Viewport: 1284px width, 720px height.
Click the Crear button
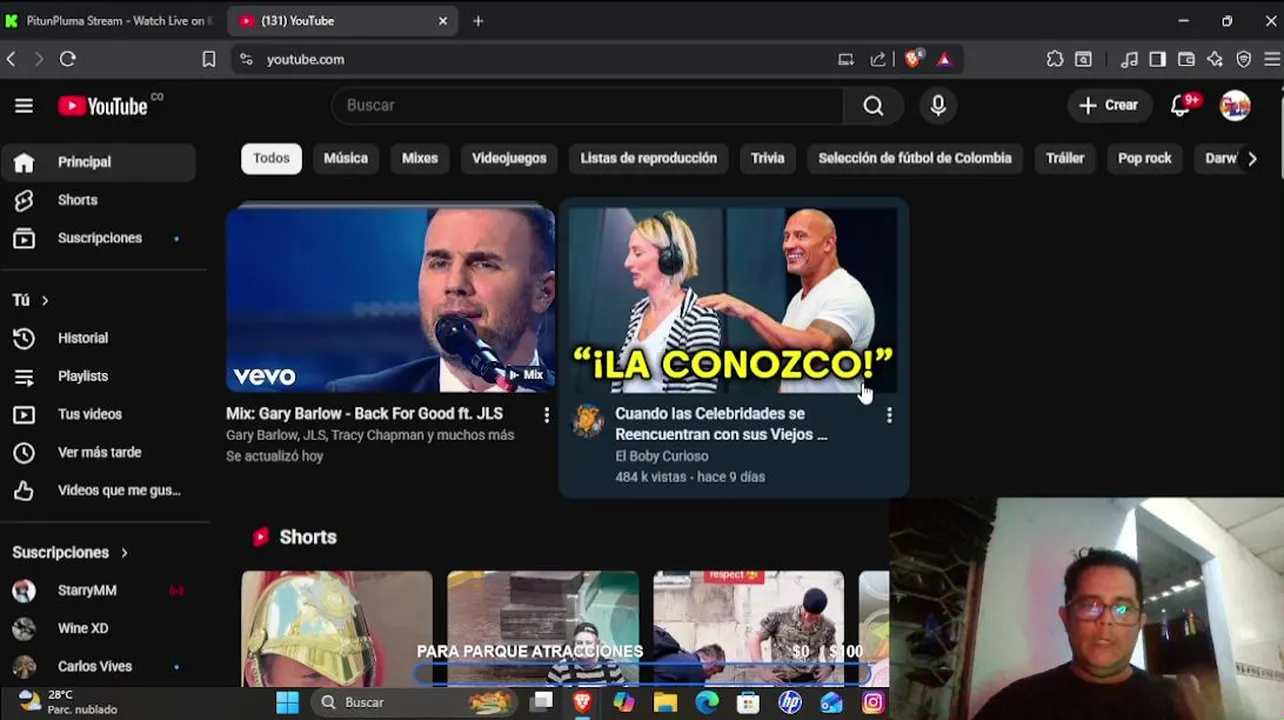click(1108, 105)
